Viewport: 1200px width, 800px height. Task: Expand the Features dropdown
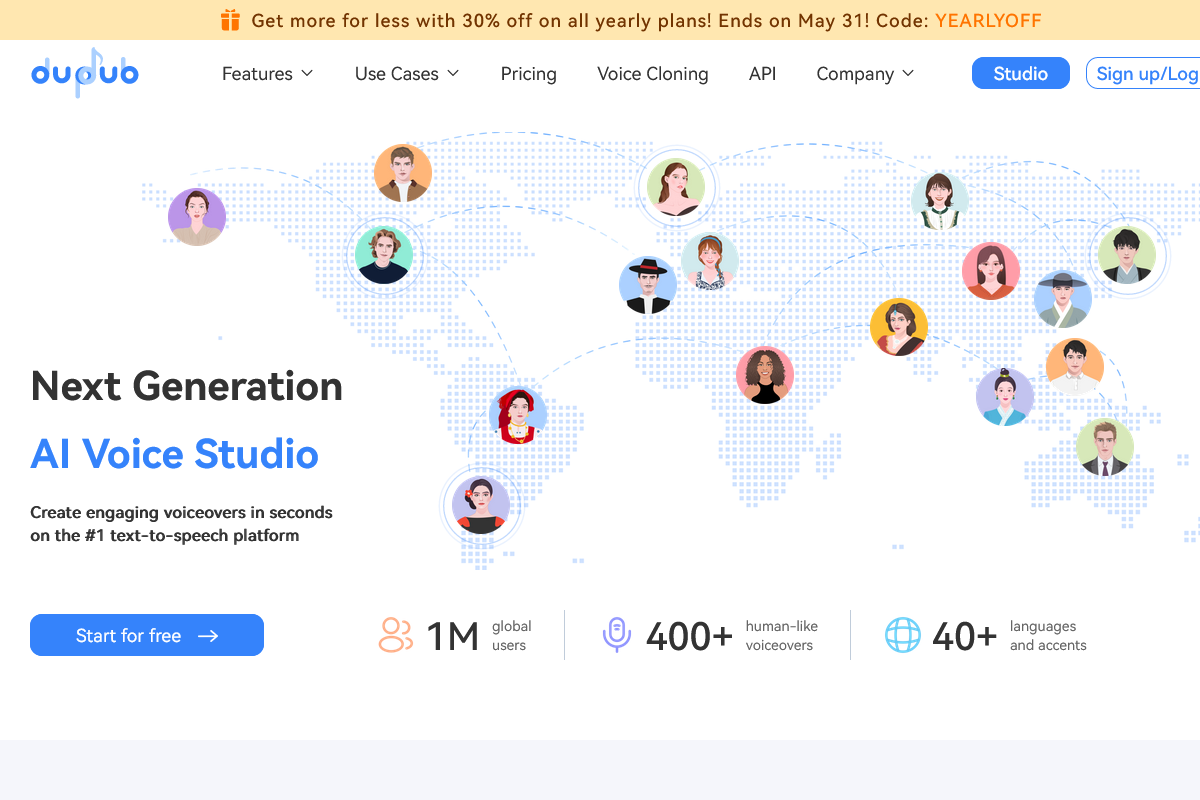[267, 73]
